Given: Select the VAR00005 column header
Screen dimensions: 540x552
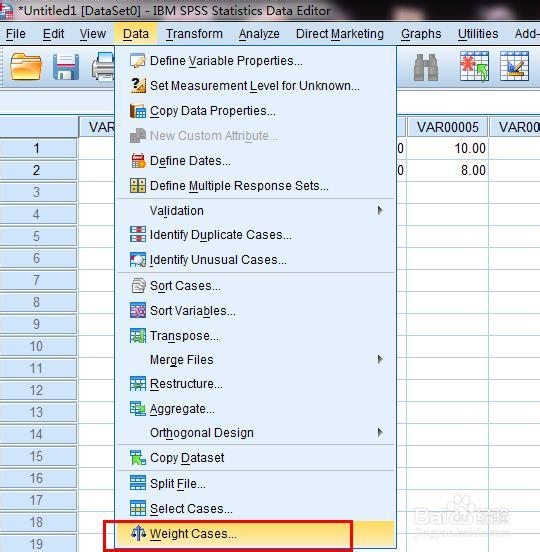Looking at the screenshot, I should click(x=447, y=127).
